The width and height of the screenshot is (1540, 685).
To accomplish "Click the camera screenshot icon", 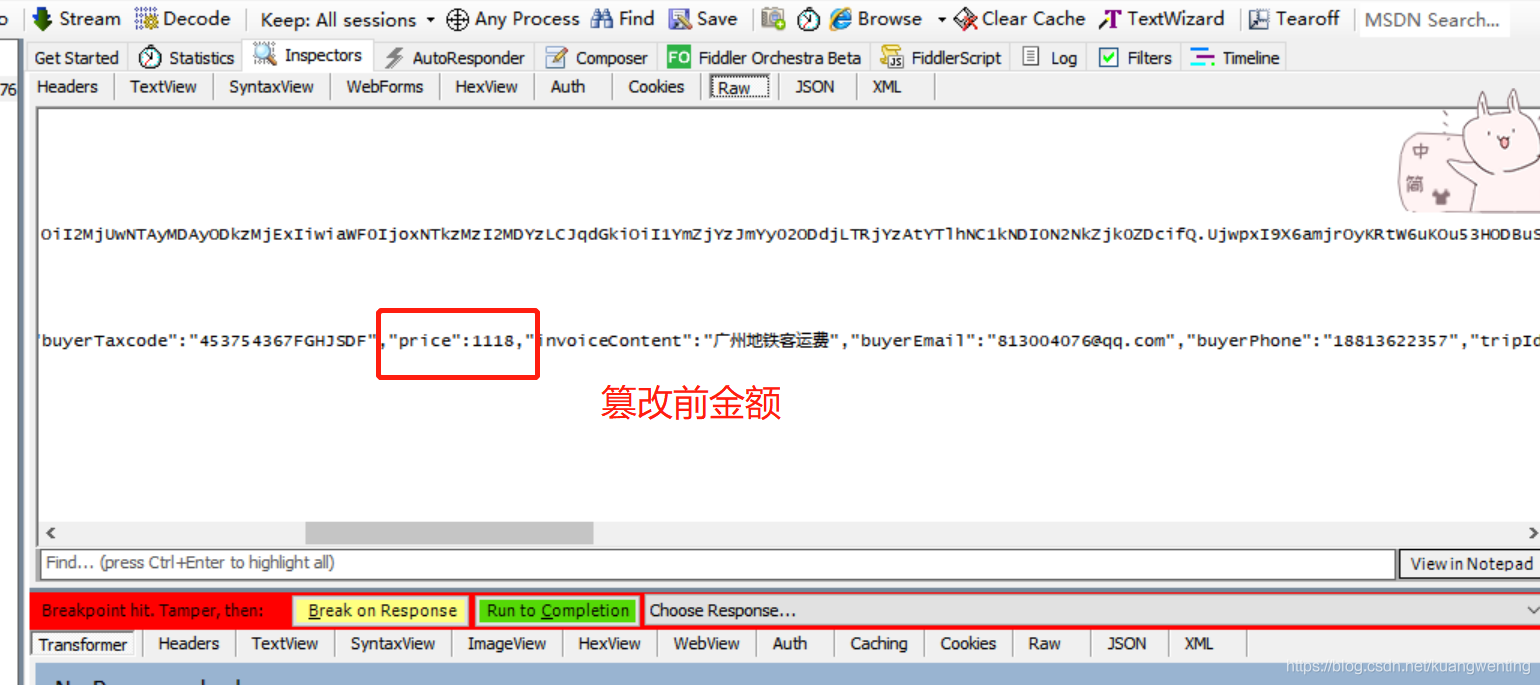I will pos(773,19).
